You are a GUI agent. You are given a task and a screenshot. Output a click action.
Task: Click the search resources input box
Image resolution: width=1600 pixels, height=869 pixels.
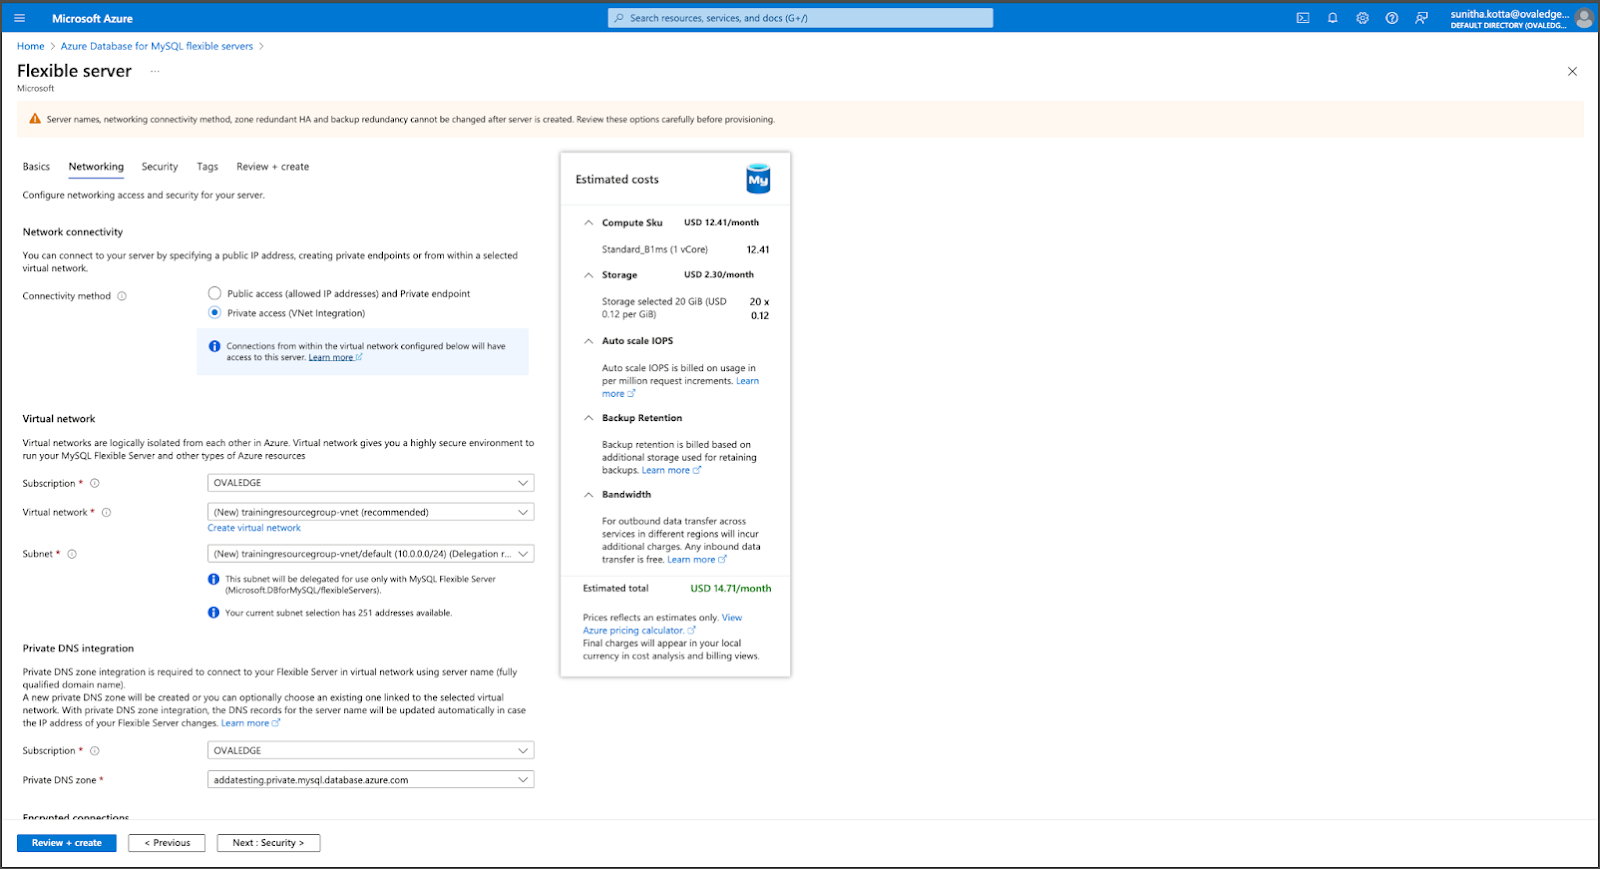[x=800, y=18]
